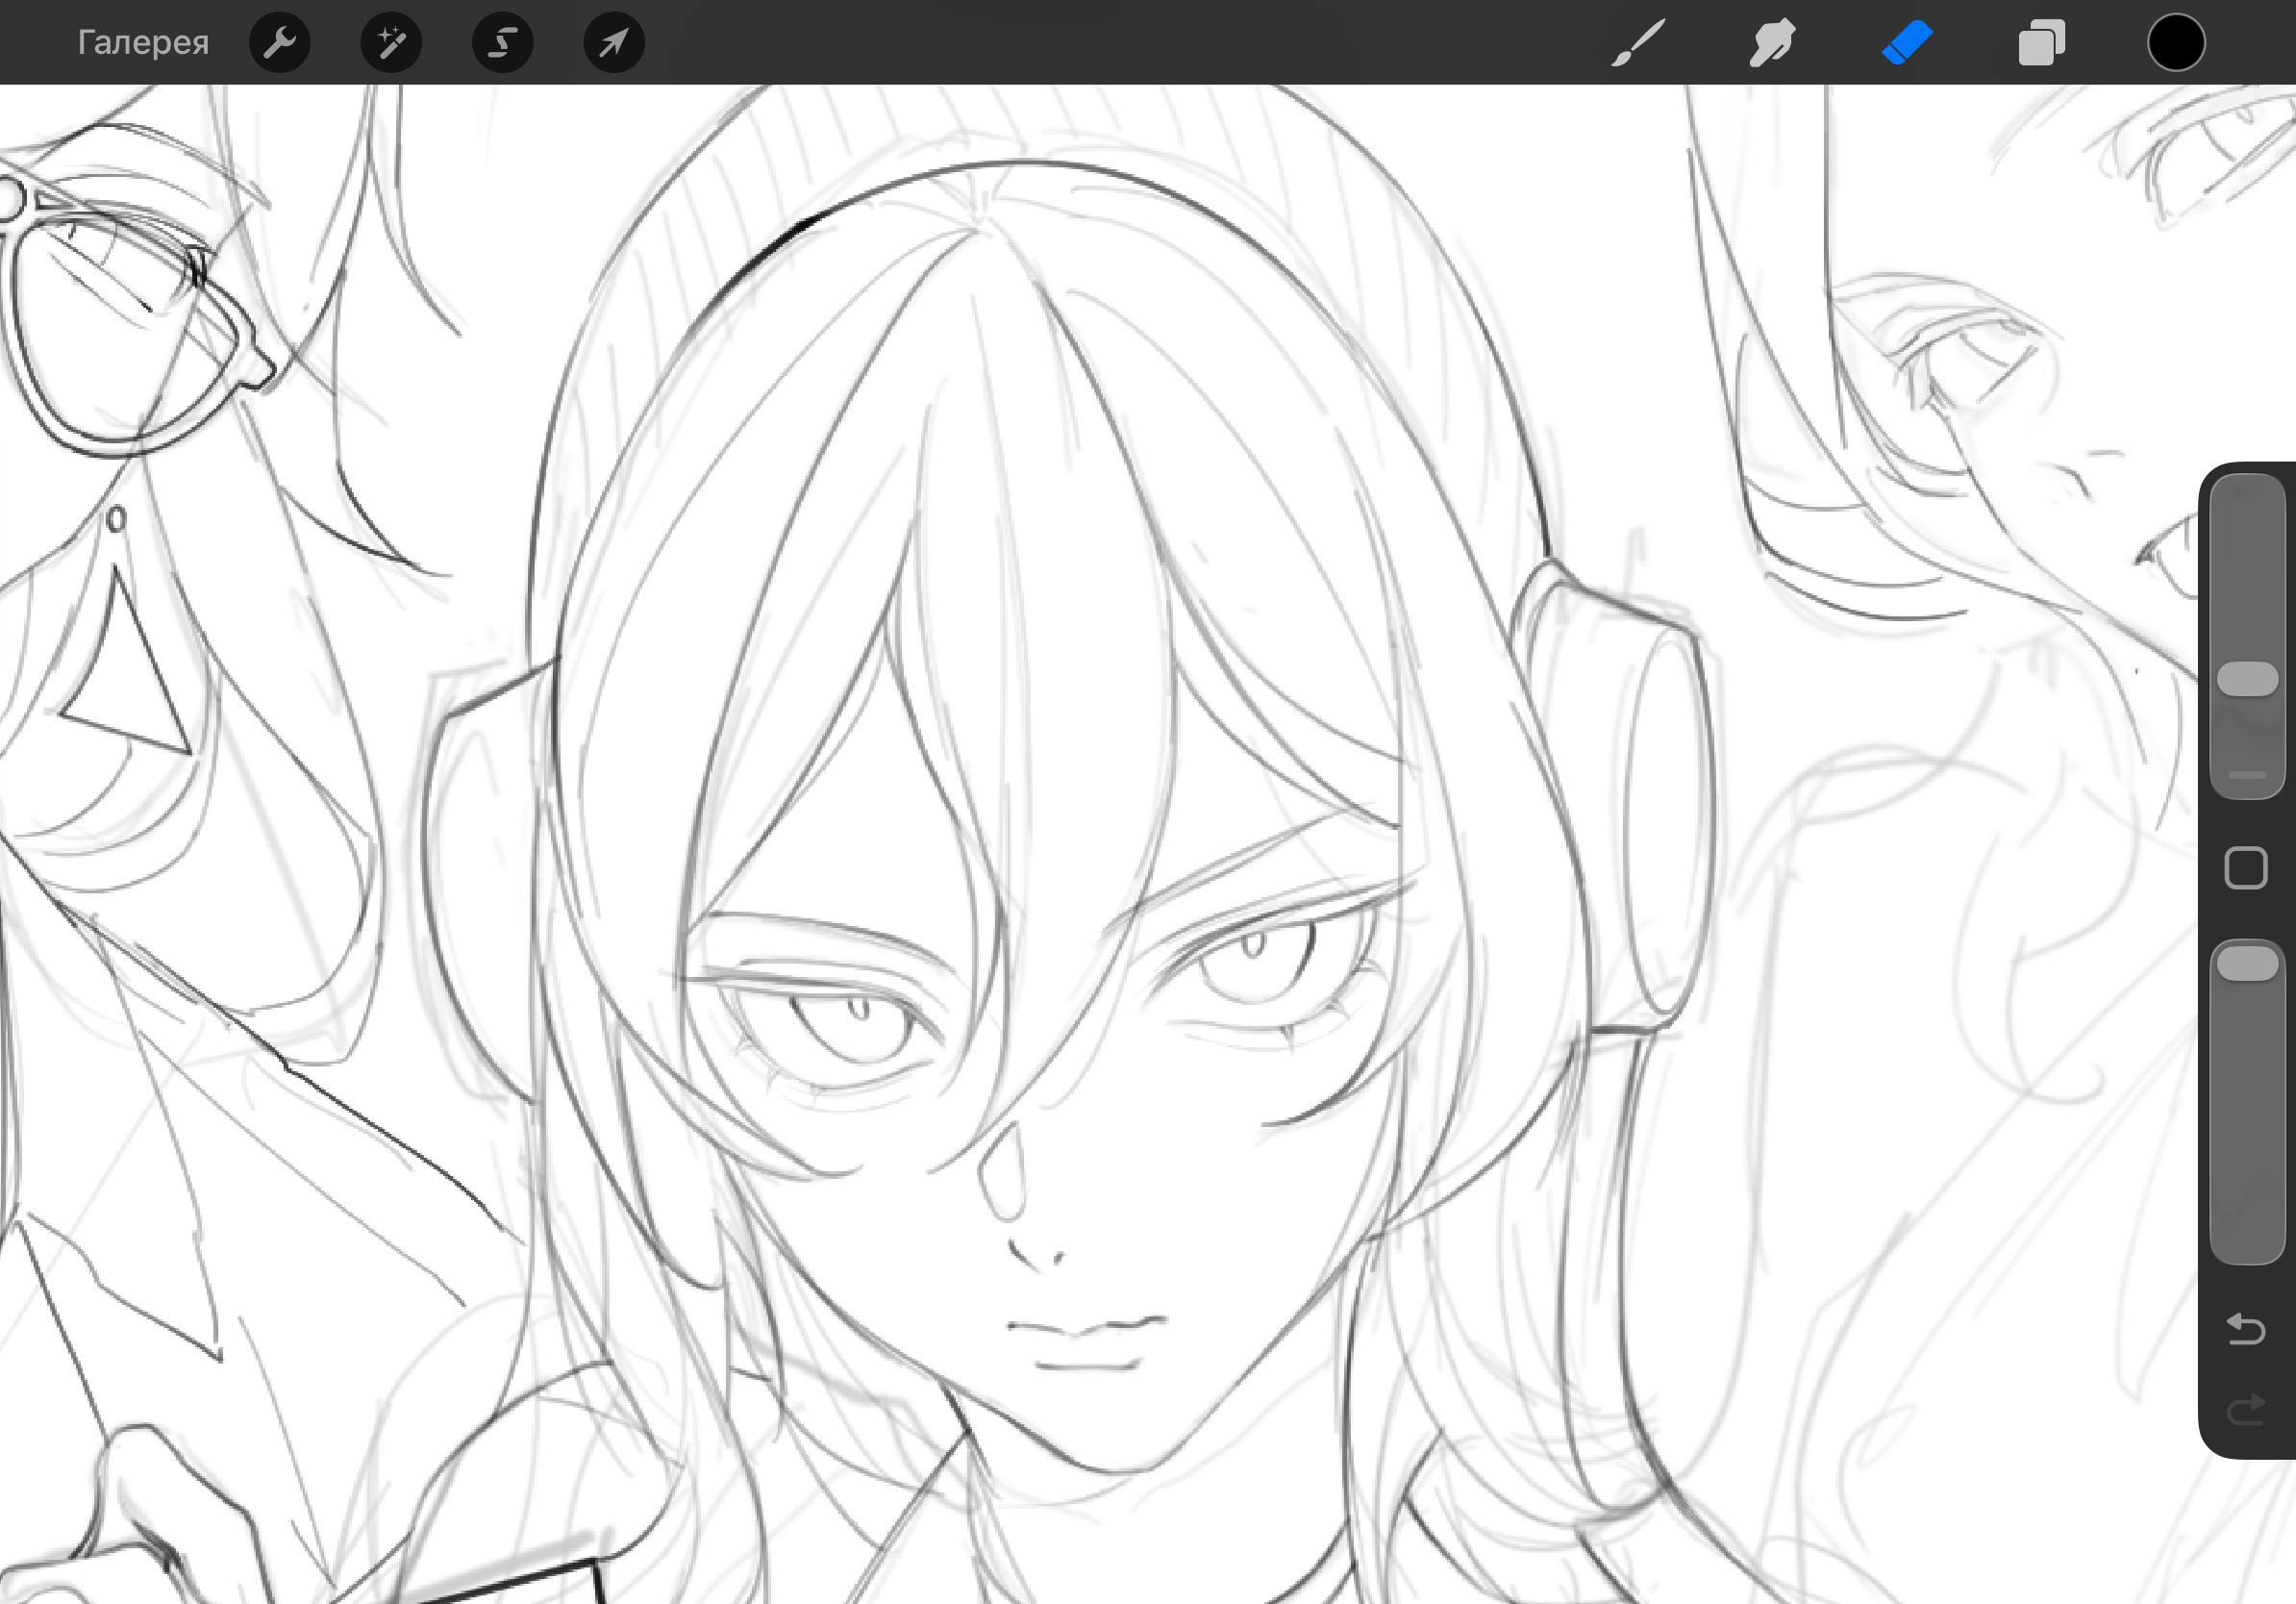Redo the undone stroke
The width and height of the screenshot is (2296, 1604).
(2246, 1410)
